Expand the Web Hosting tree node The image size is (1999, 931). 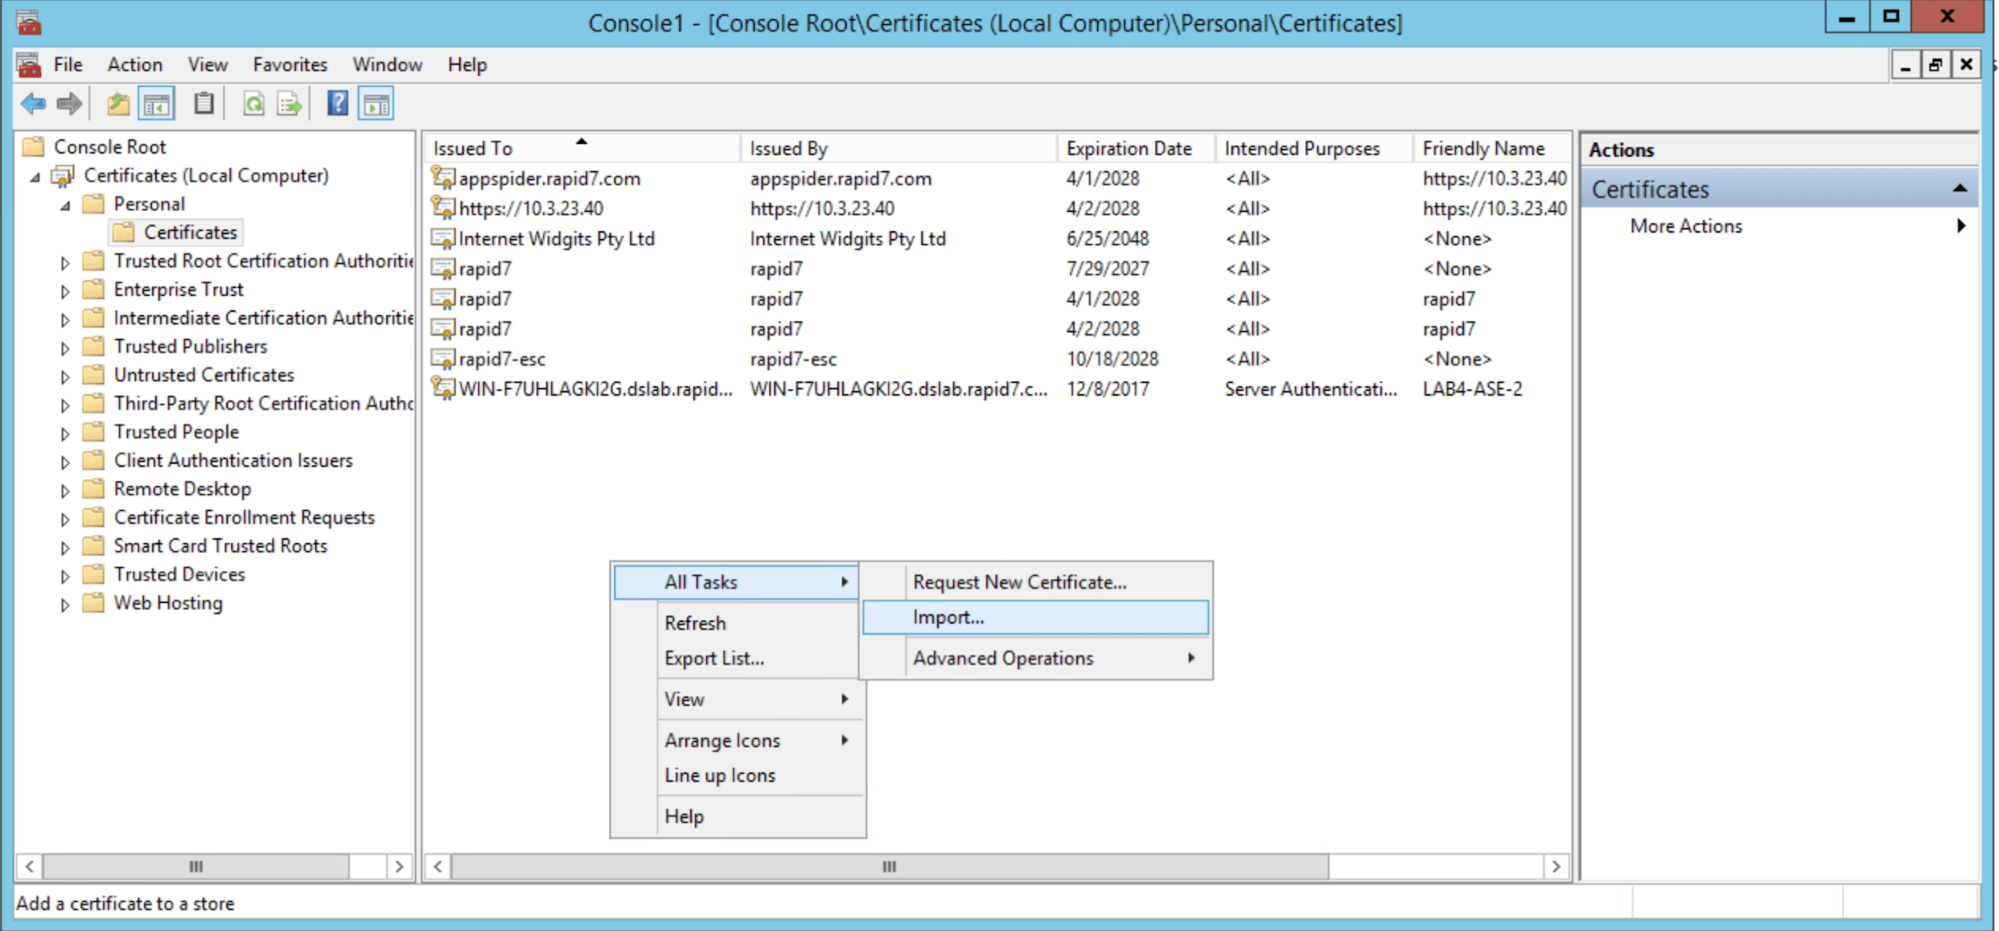(x=65, y=605)
